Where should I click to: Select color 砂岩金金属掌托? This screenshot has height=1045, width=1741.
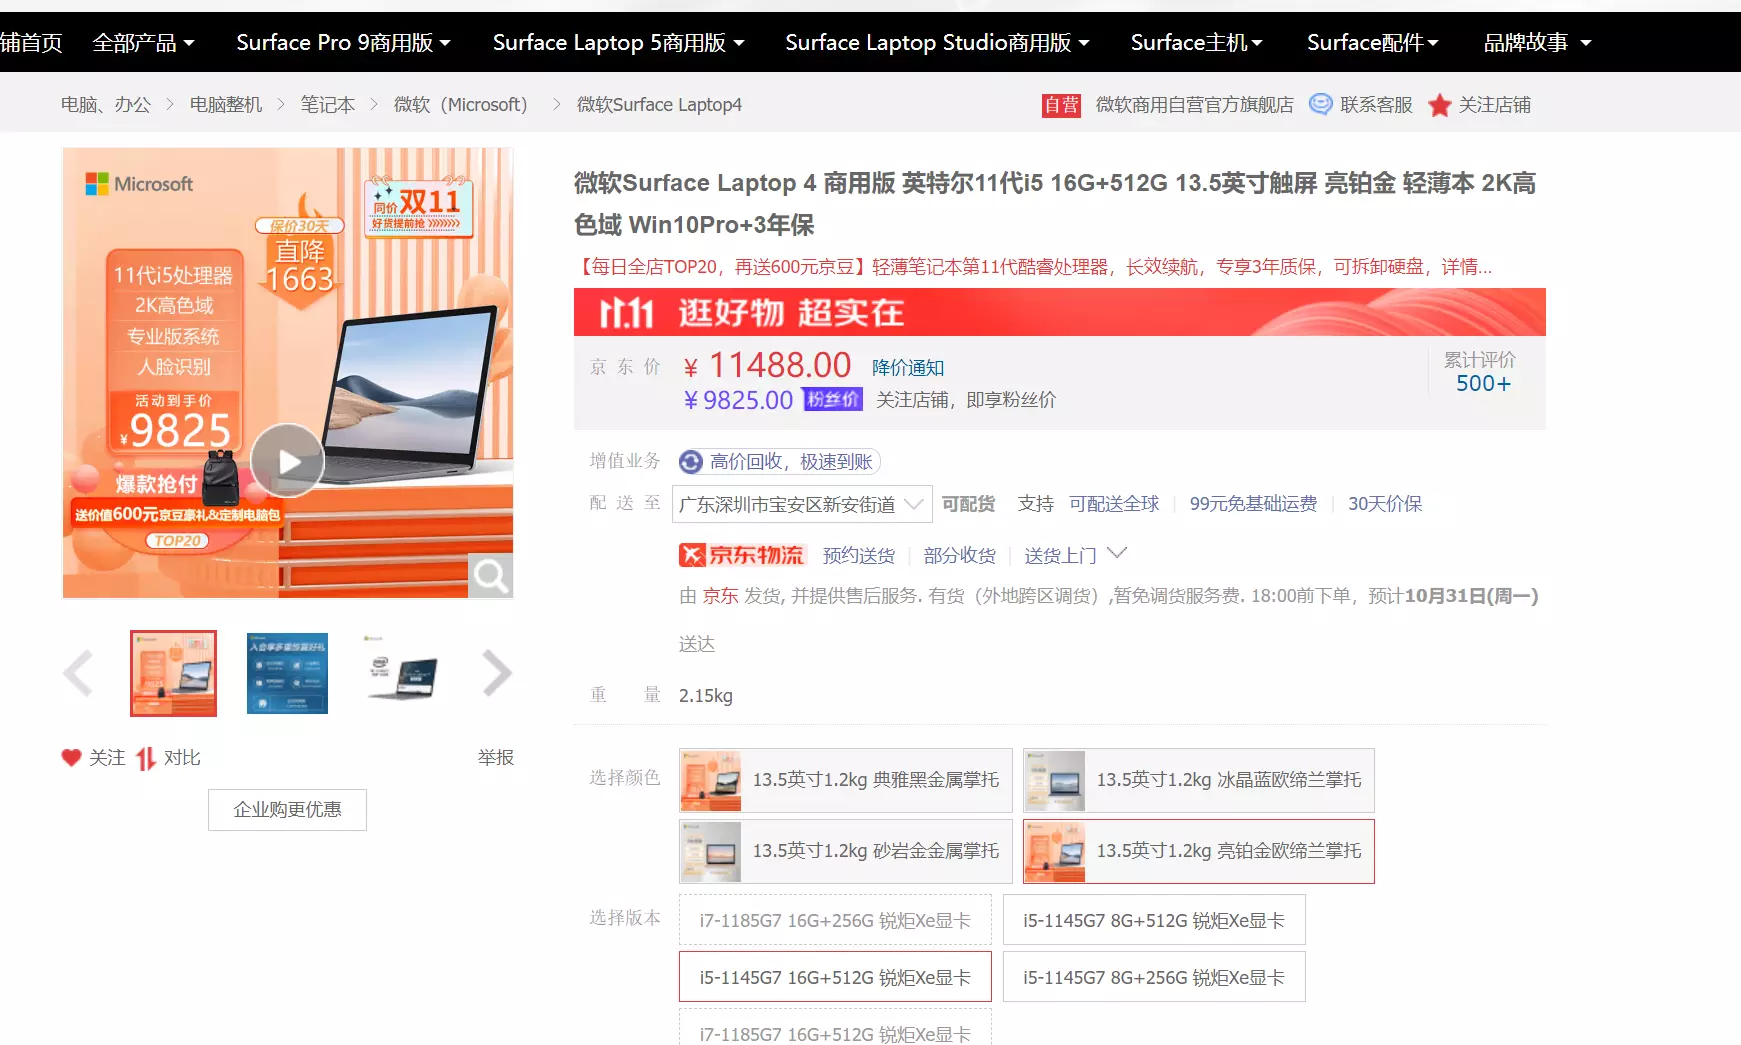(845, 851)
